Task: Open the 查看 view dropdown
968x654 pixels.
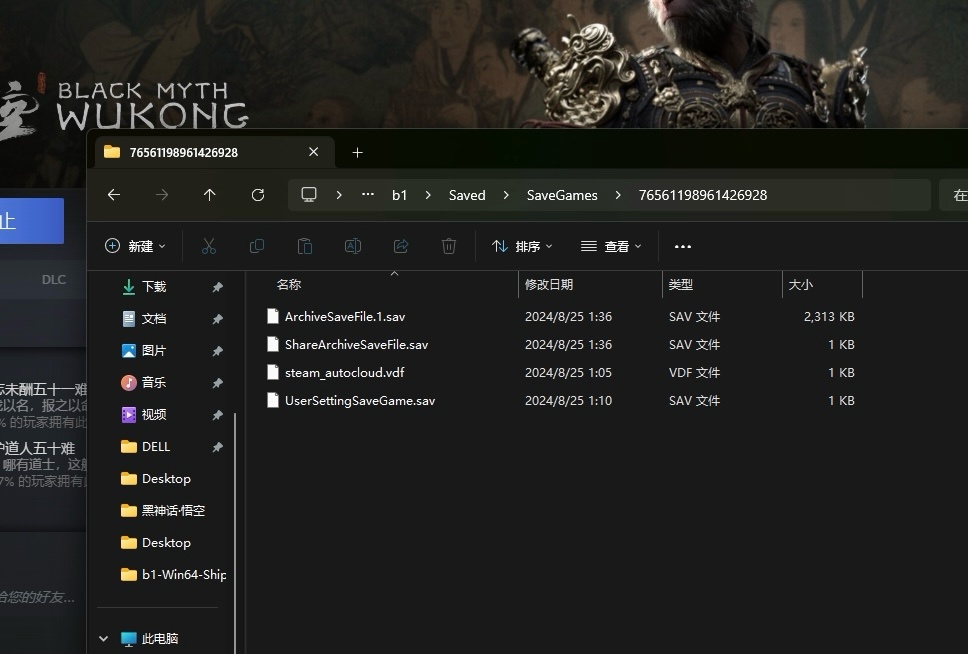Action: 611,246
